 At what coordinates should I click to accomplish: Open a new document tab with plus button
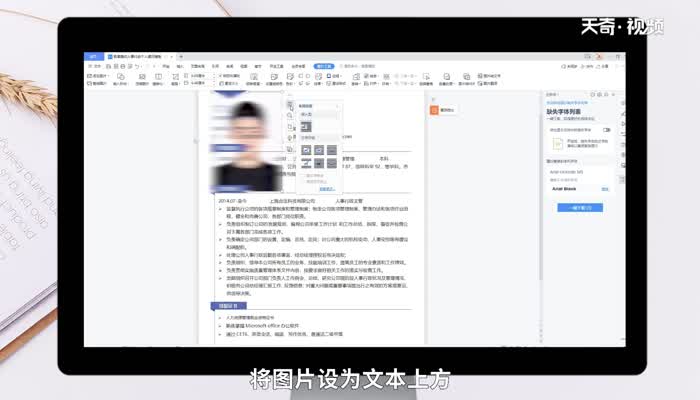tap(181, 57)
